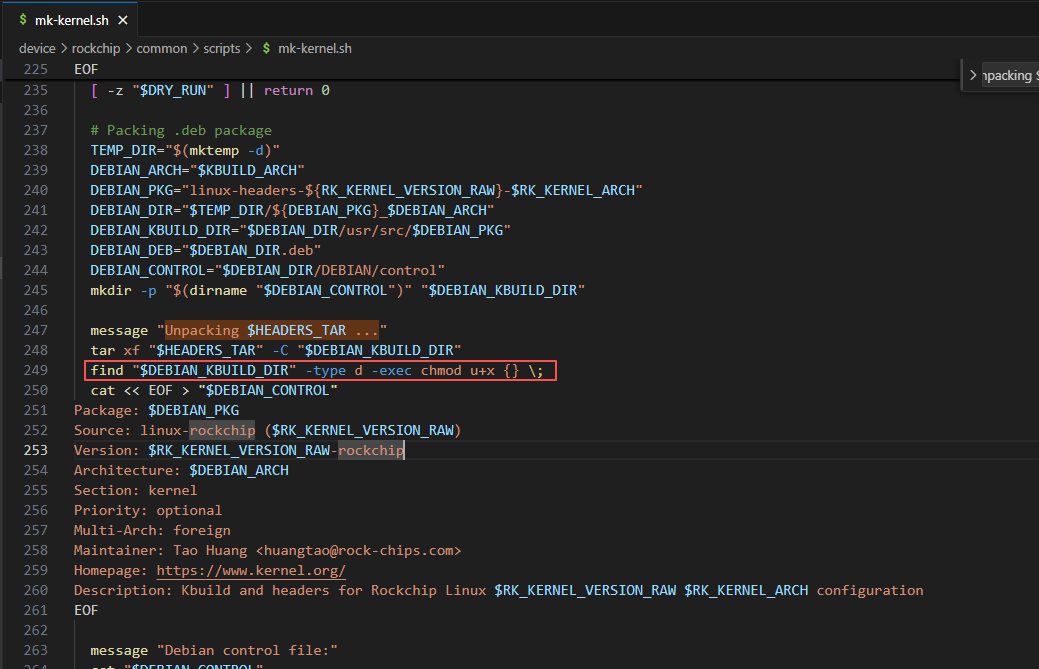Open the 'device' breadcrumb segment

(37, 48)
